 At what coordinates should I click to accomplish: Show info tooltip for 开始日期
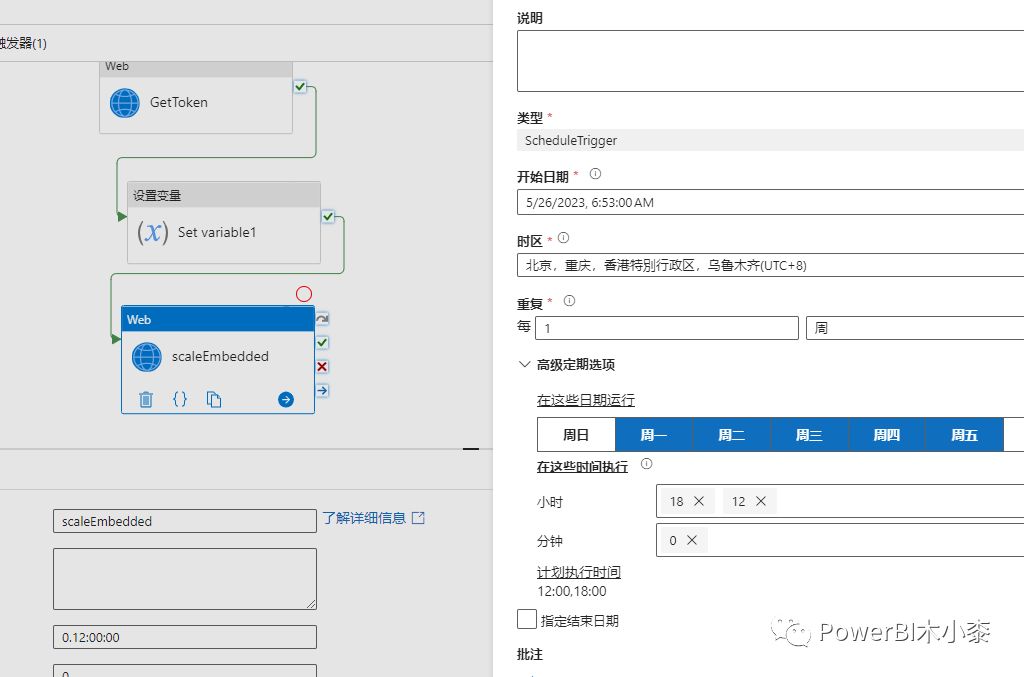click(x=596, y=174)
